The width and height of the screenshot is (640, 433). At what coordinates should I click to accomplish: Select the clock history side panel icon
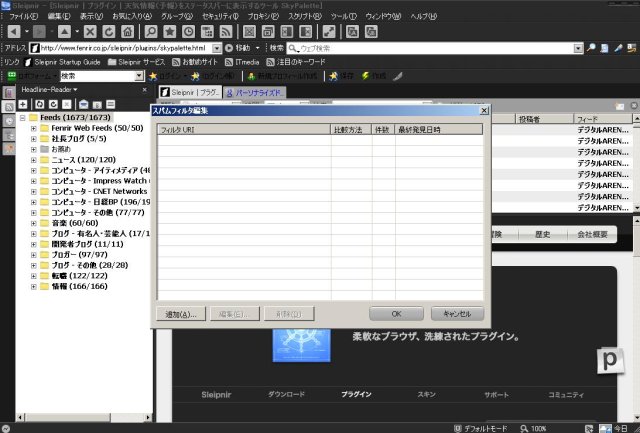[9, 121]
